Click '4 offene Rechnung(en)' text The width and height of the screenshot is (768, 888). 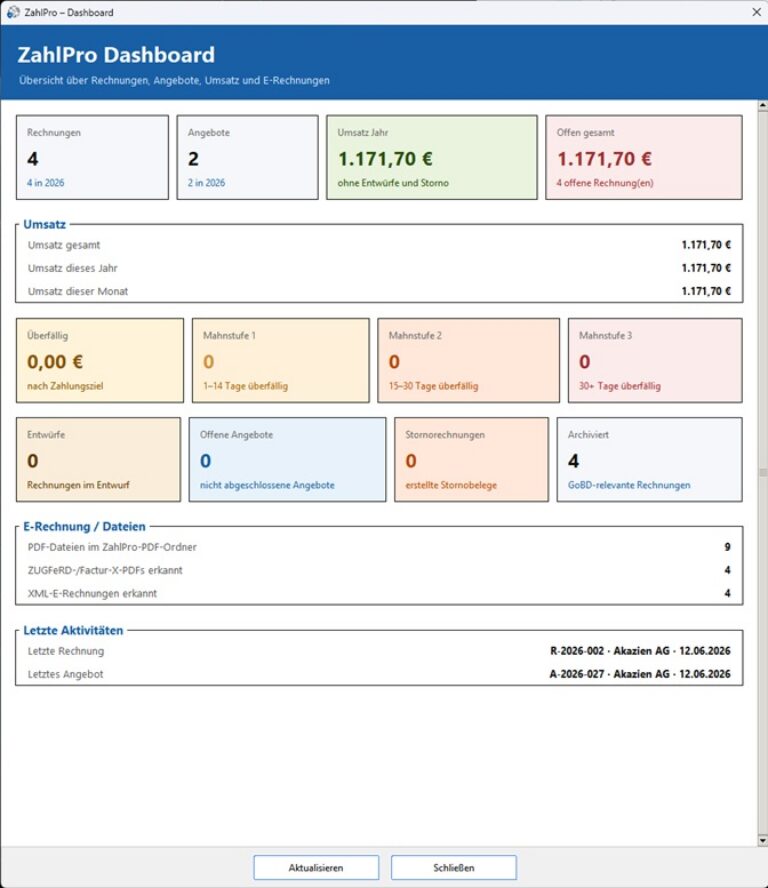[605, 183]
